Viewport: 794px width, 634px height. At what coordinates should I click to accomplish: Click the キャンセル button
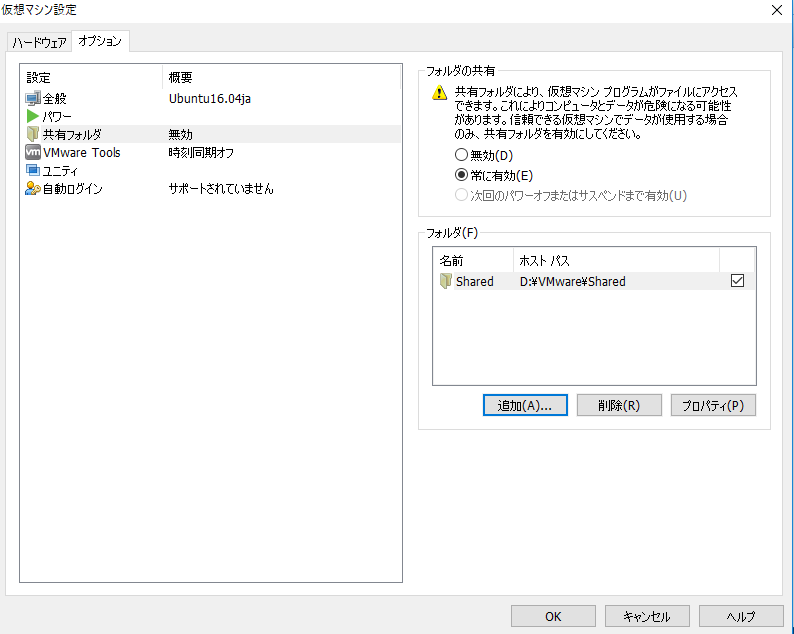647,616
